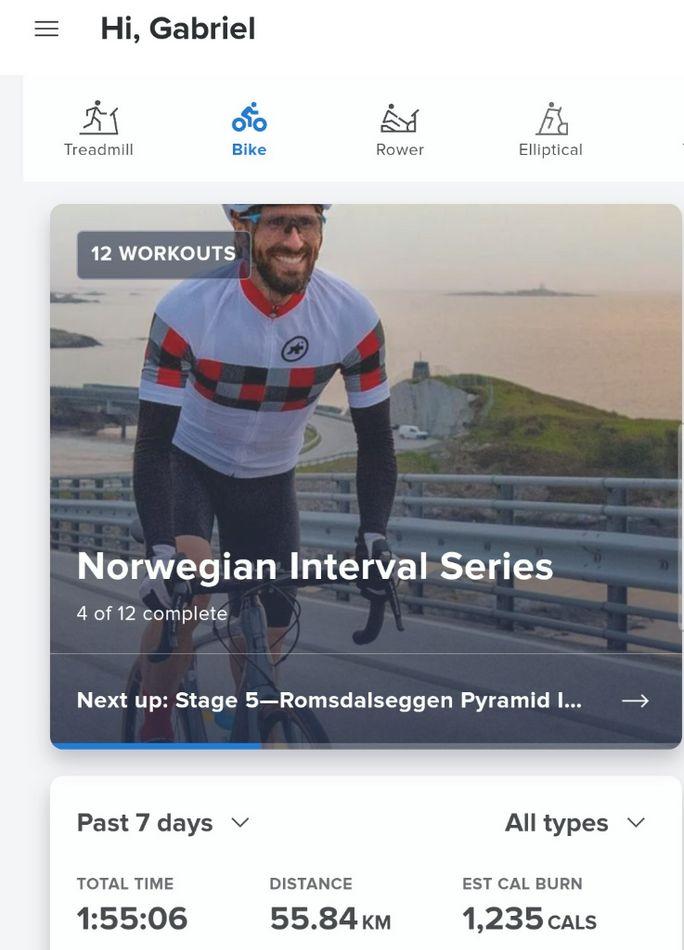Open the All types filter dropdown
Viewport: 684px width, 950px height.
[575, 823]
